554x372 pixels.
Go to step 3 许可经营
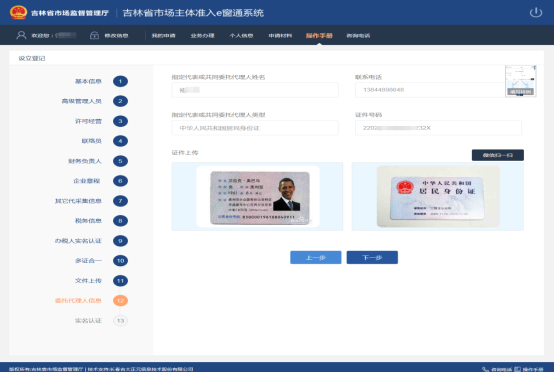coord(120,121)
